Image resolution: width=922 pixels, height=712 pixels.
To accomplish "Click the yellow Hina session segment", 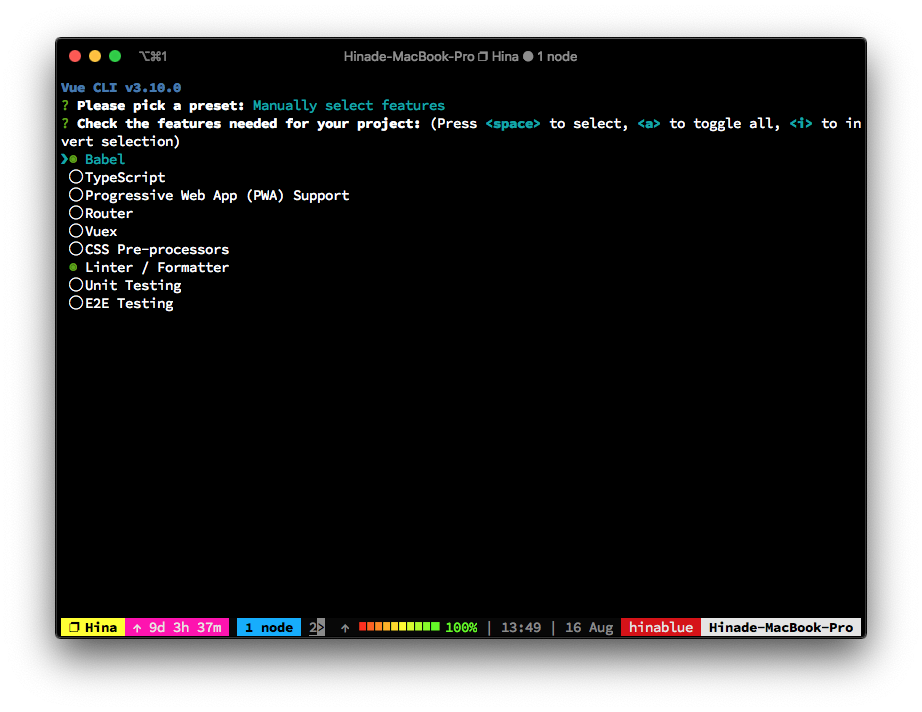I will coord(93,627).
